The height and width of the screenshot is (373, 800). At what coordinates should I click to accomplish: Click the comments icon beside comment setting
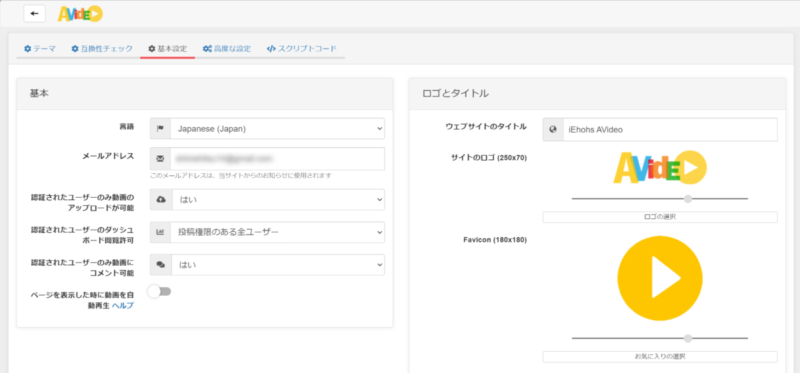[161, 265]
